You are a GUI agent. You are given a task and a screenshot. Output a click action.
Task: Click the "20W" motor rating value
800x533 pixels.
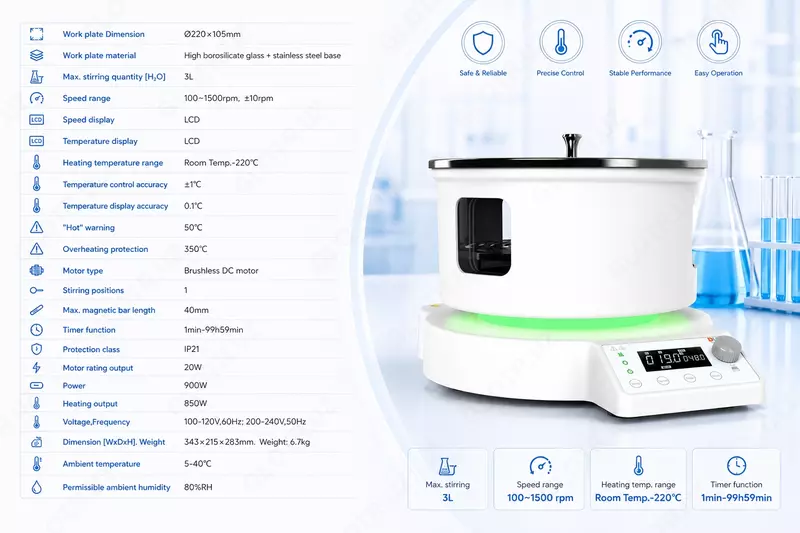(193, 367)
